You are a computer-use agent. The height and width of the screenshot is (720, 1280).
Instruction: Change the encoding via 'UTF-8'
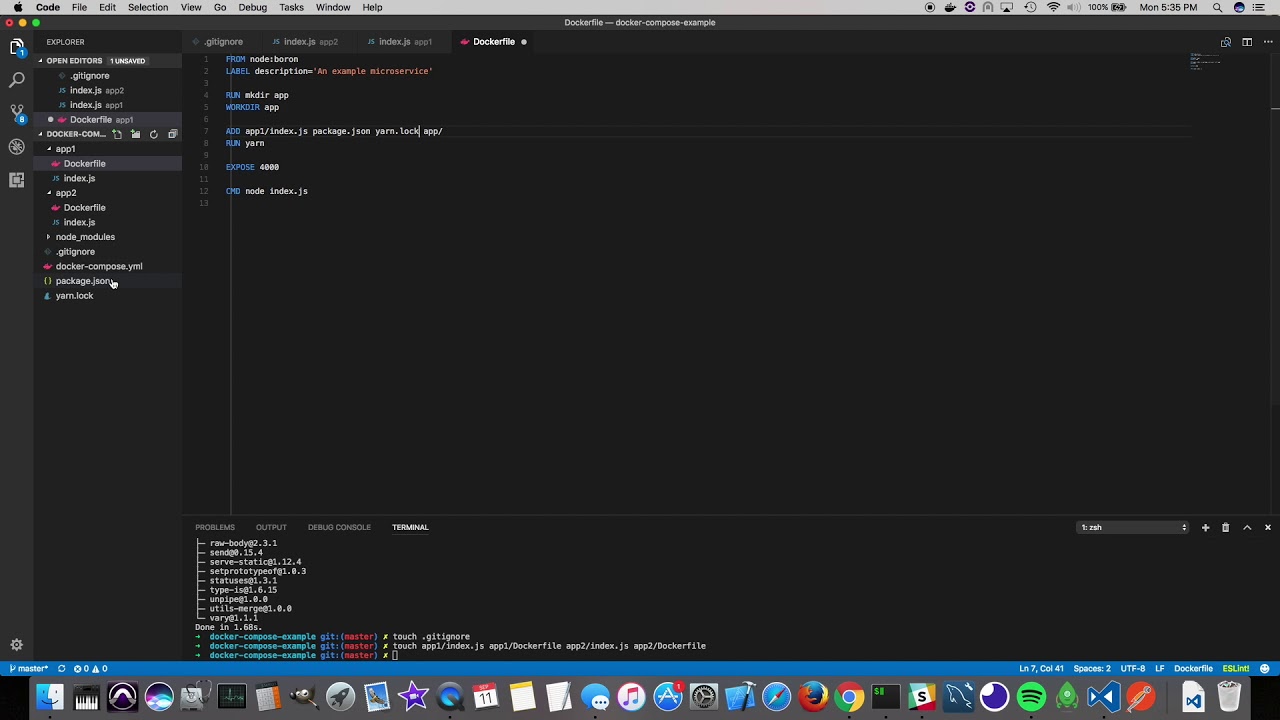click(1133, 668)
